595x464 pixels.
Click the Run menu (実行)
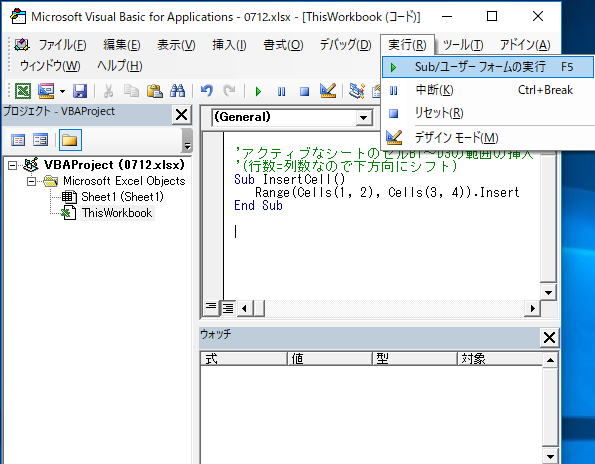tap(407, 45)
